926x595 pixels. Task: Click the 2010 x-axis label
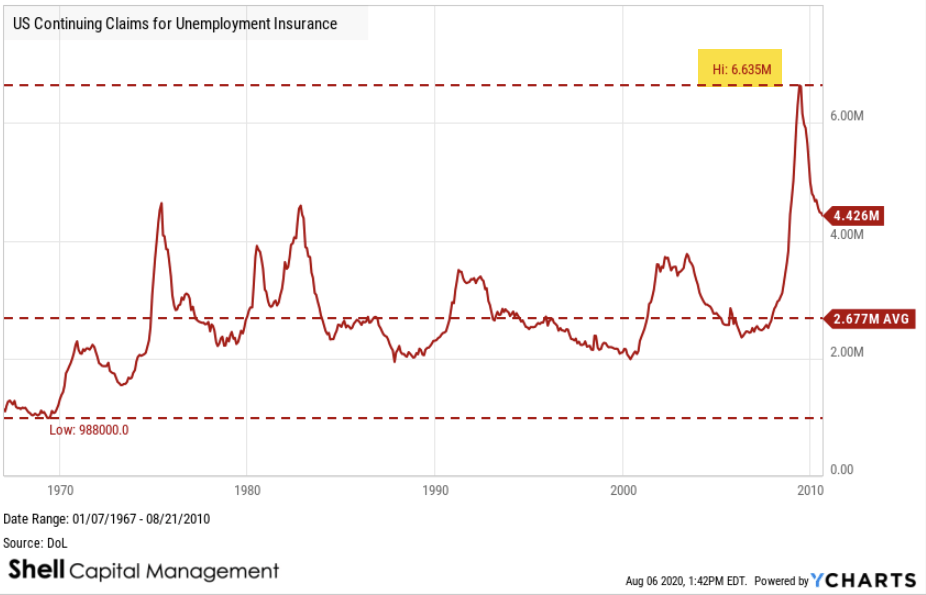click(x=809, y=491)
